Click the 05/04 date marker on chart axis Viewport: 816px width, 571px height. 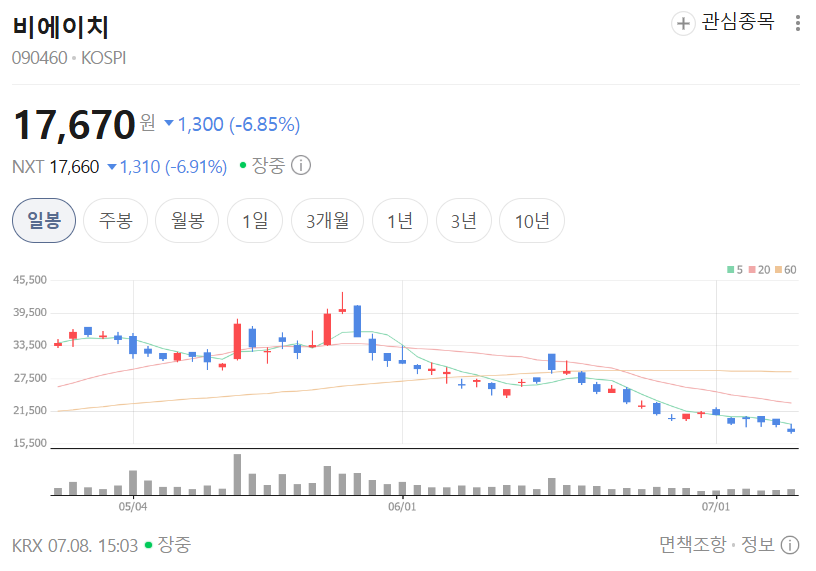coord(133,506)
